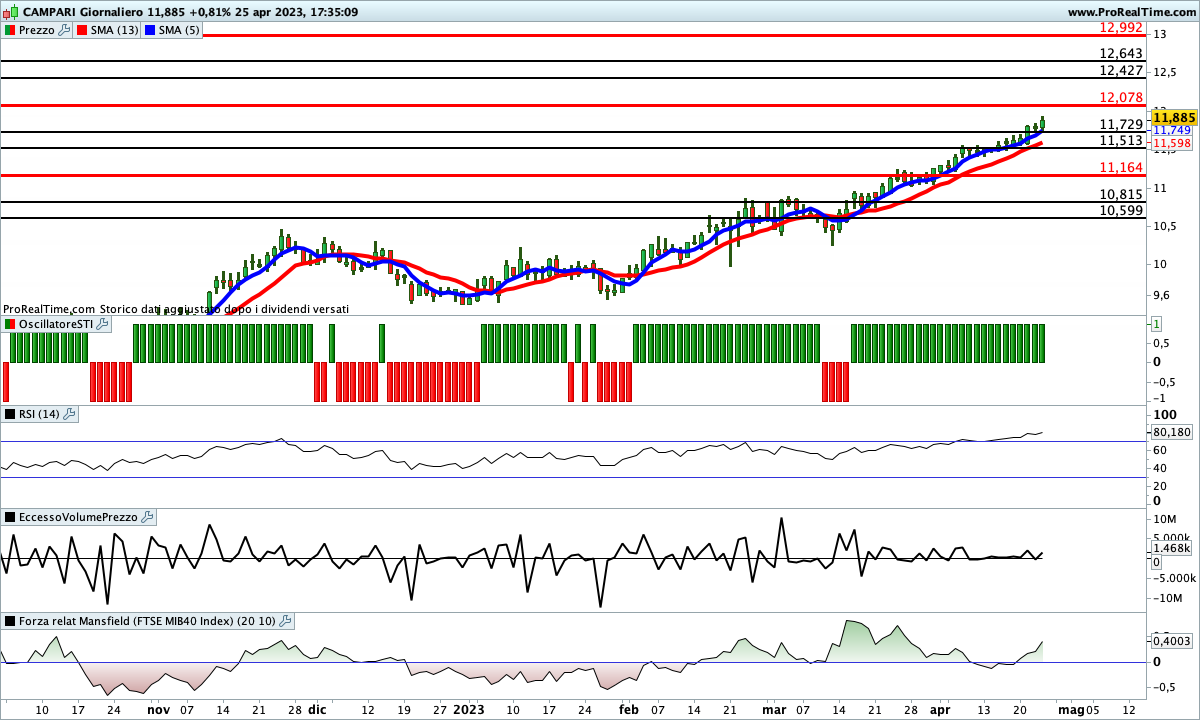
Task: Click the feb month marker on time axis
Action: [629, 709]
